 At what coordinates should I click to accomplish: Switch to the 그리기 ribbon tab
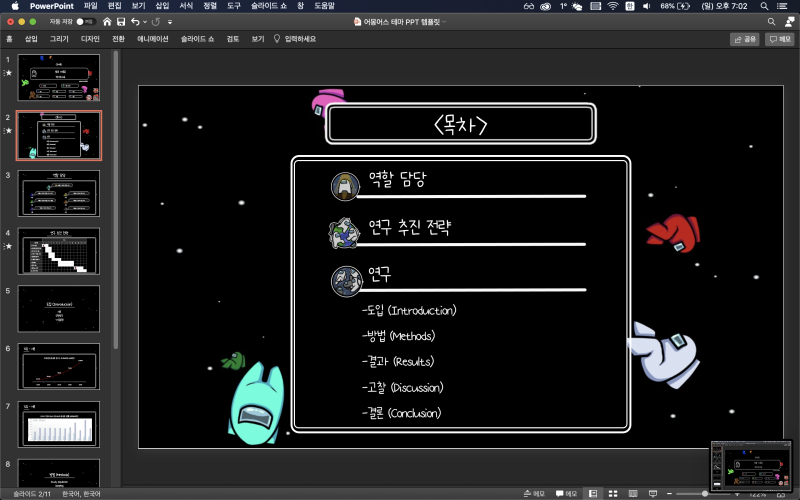click(x=59, y=39)
